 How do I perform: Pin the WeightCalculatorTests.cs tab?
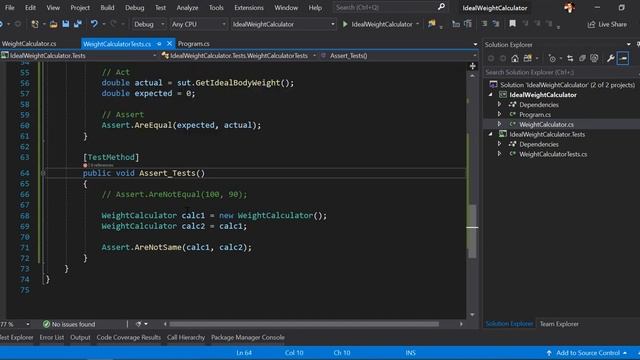[x=159, y=44]
